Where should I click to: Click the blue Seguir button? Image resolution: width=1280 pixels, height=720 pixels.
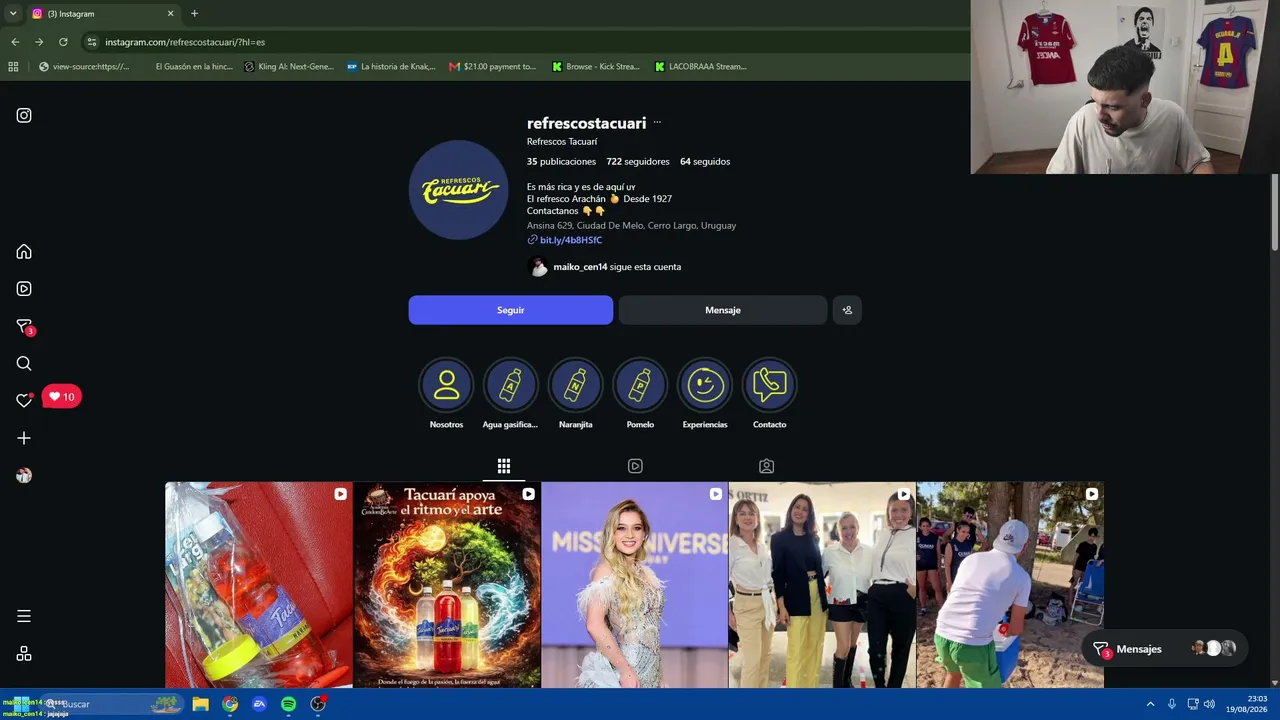(511, 310)
